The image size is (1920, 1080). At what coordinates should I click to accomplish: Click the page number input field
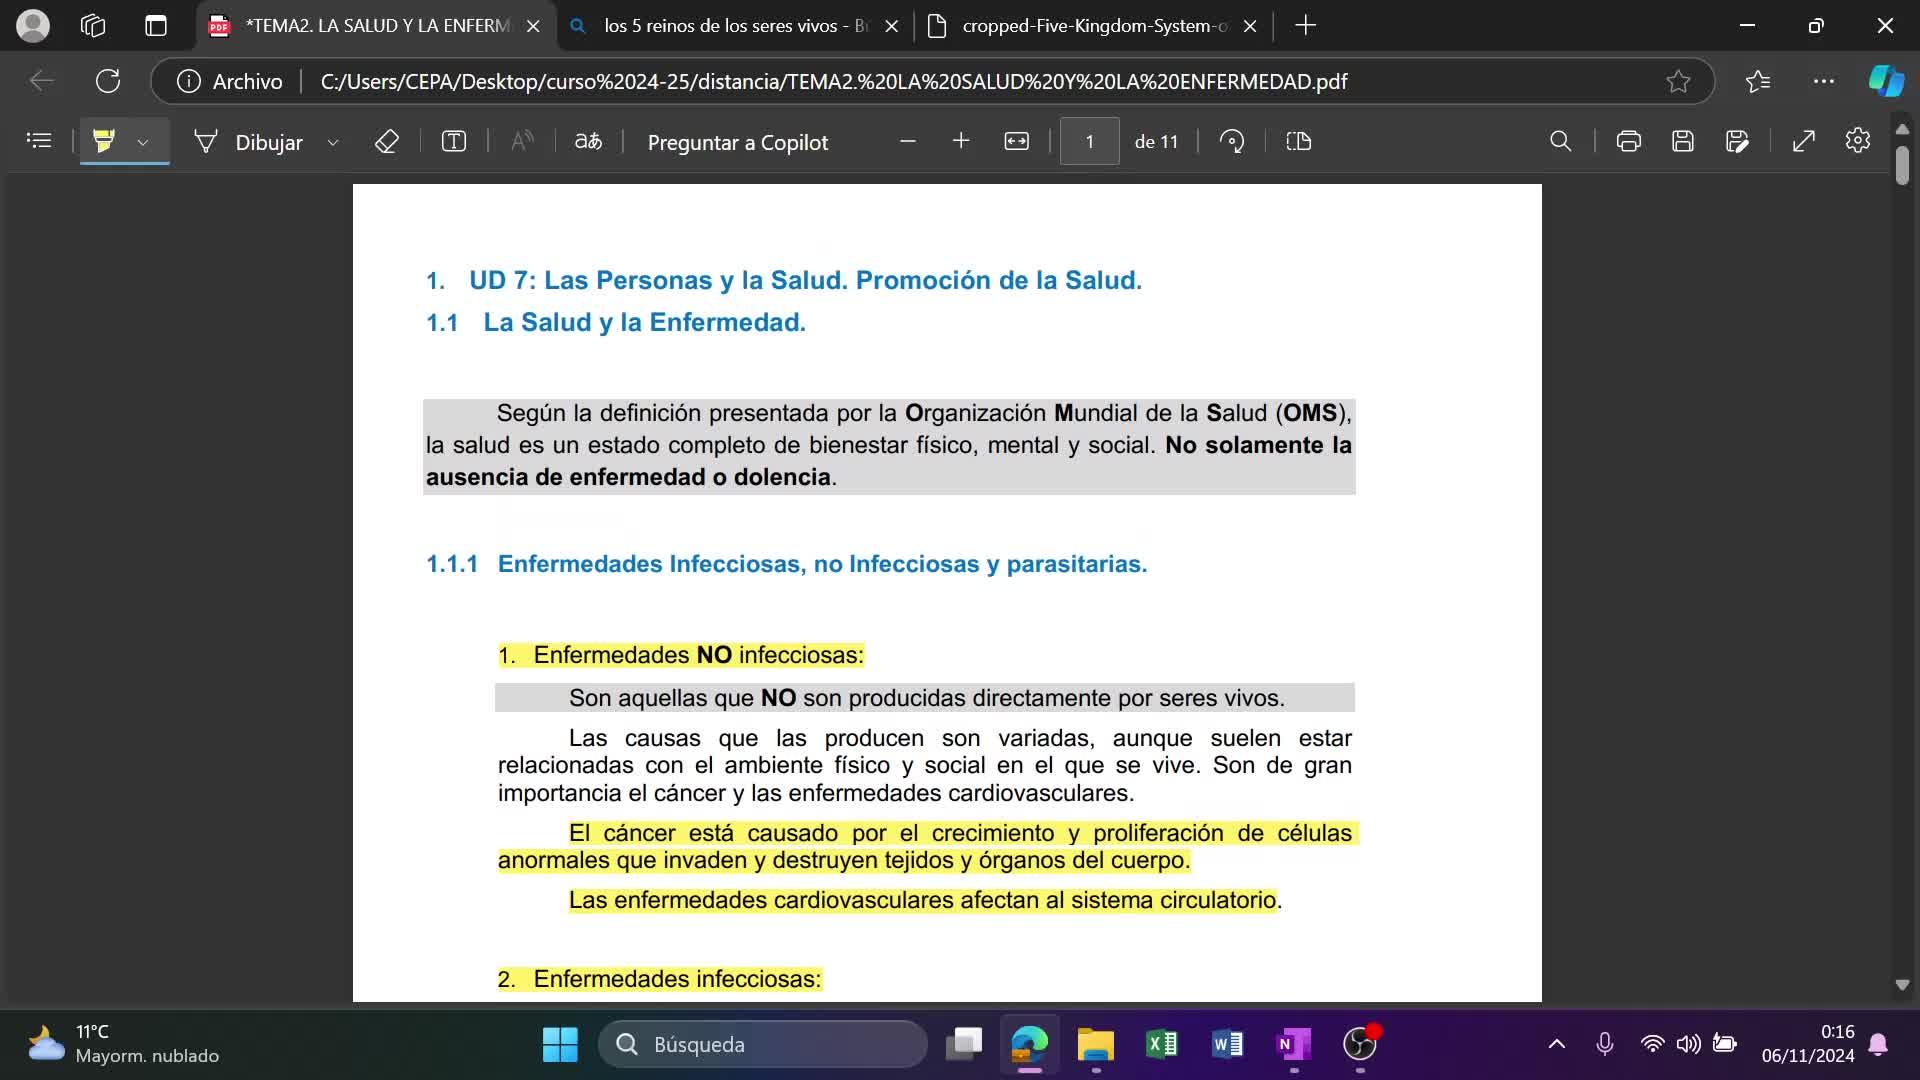click(x=1089, y=142)
